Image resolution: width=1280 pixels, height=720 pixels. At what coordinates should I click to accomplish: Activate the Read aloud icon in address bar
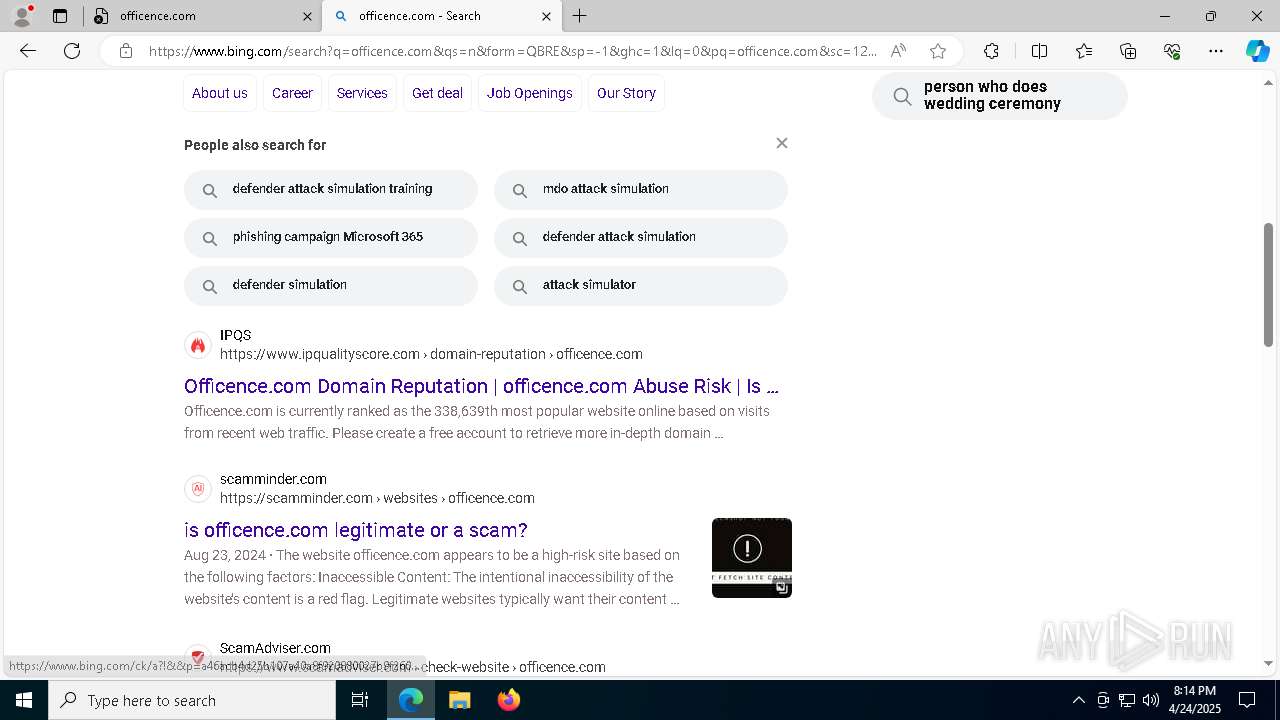[898, 51]
